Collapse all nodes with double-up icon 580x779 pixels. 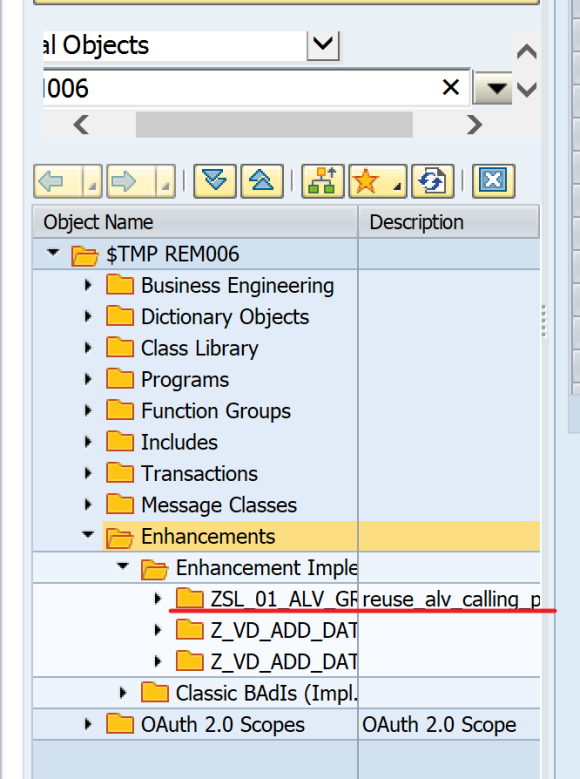262,181
